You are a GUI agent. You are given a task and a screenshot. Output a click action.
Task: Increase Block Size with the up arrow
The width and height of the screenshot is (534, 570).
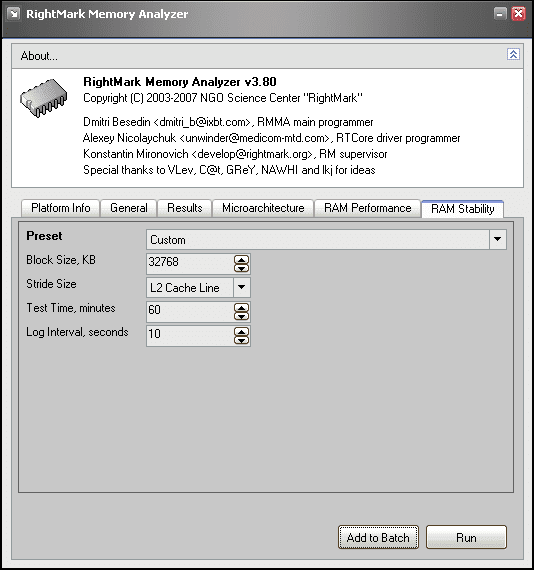click(x=241, y=260)
